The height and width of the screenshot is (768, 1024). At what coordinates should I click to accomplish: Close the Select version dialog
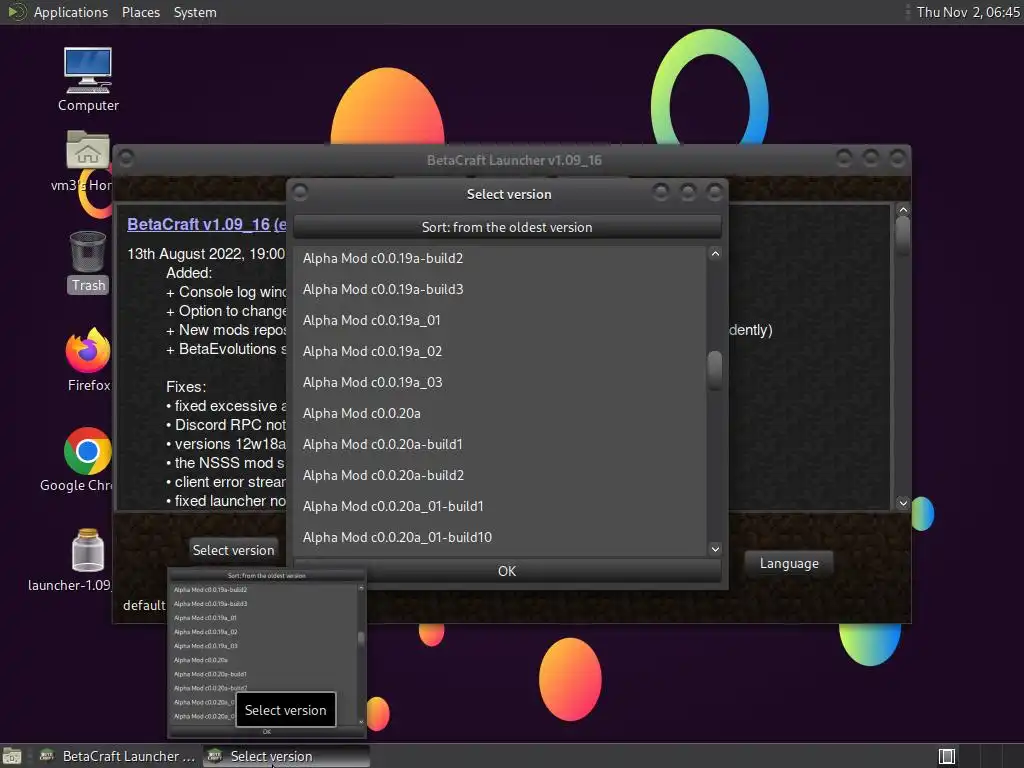[x=715, y=192]
